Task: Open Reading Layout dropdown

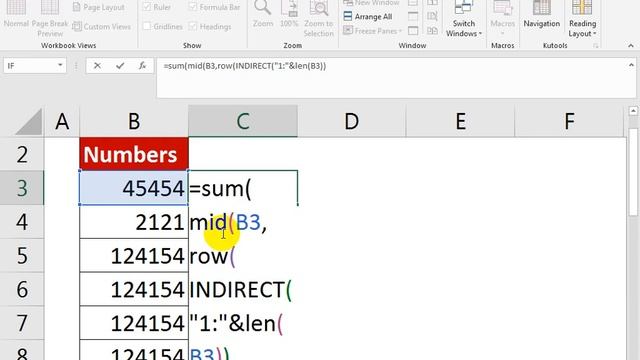Action: coord(582,19)
